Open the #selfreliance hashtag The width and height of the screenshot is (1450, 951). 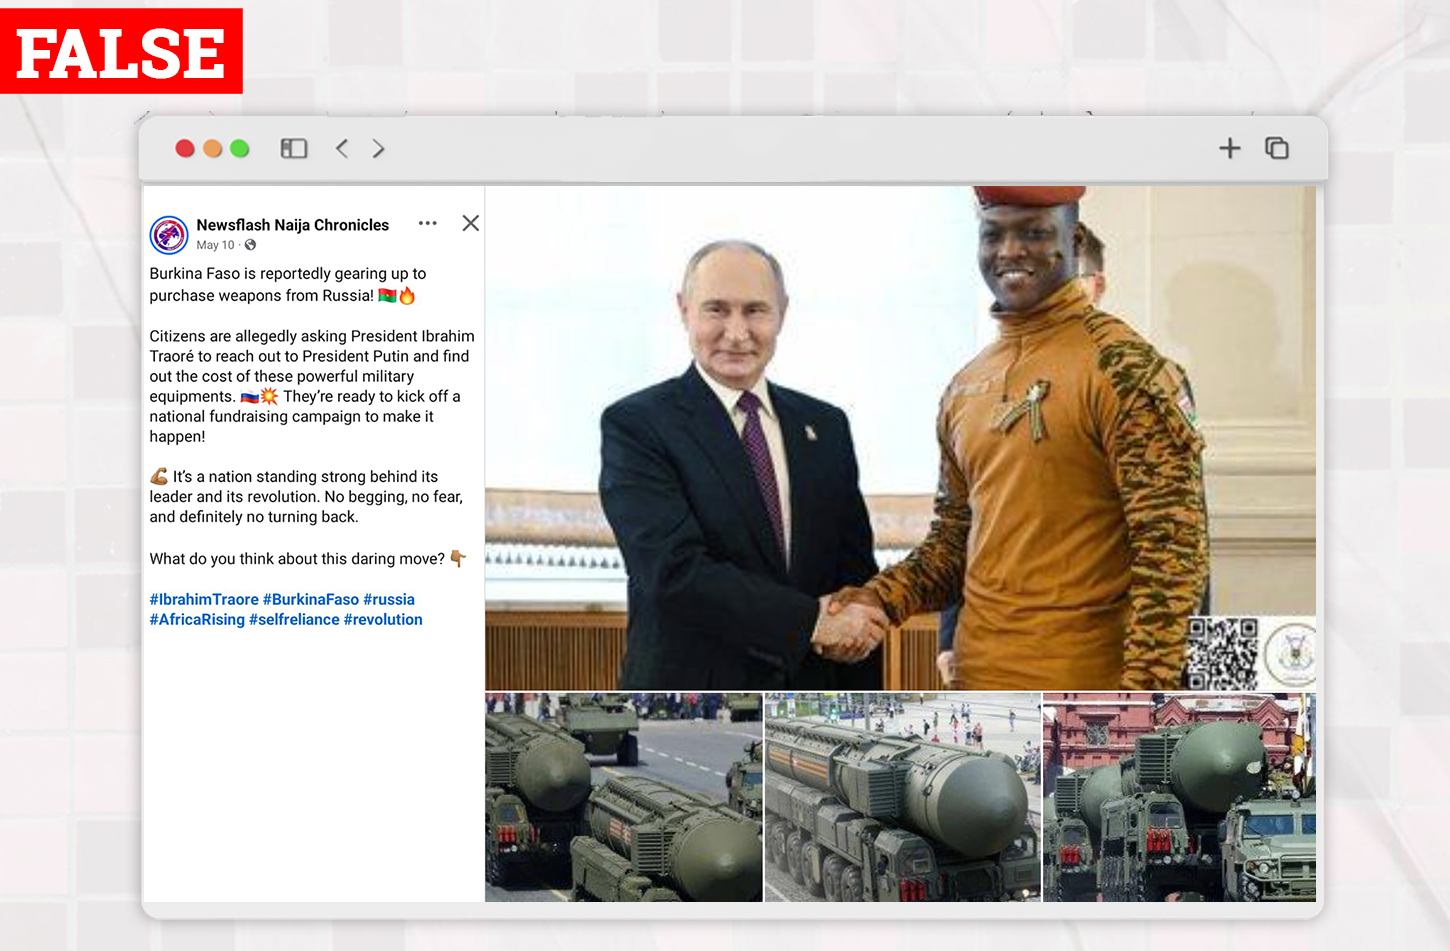click(x=294, y=619)
